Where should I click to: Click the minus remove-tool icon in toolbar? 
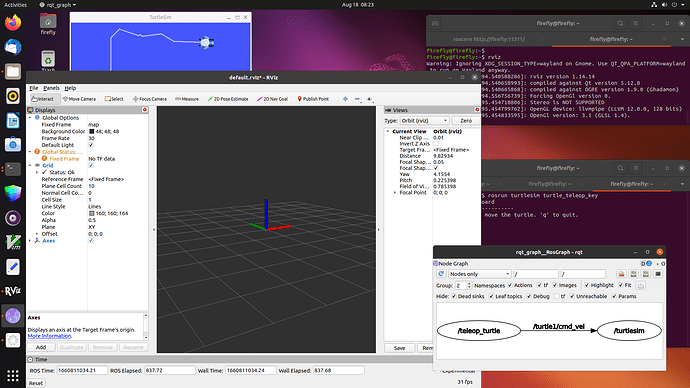357,99
